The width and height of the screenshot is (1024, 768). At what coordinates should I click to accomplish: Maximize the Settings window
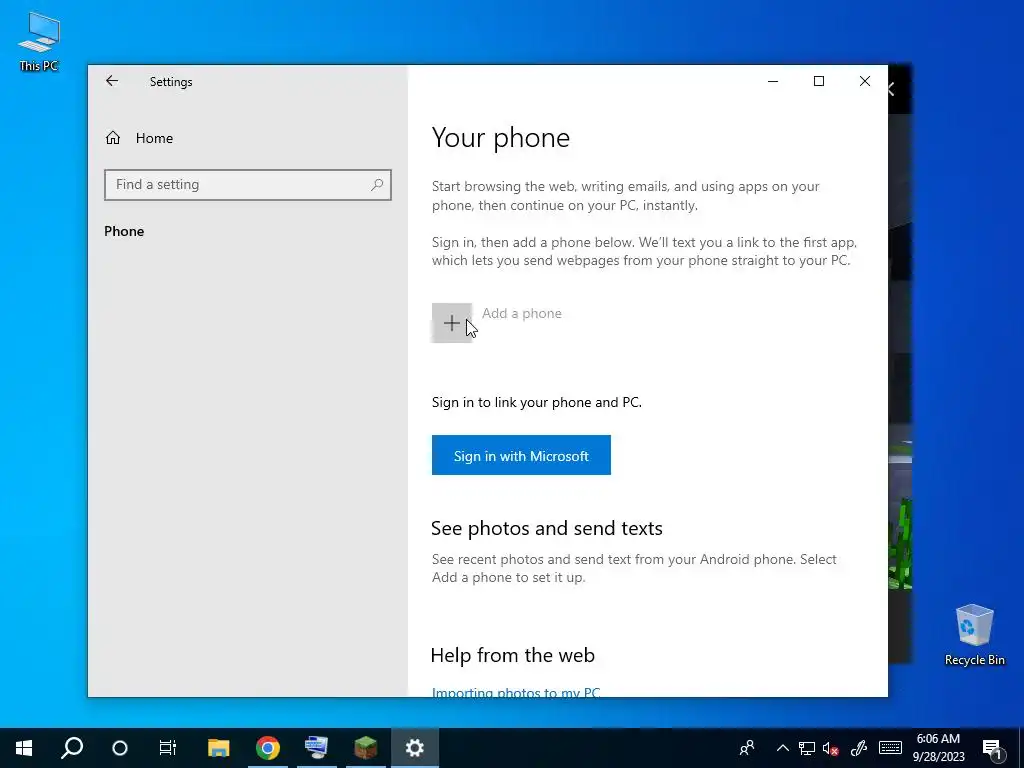pyautogui.click(x=819, y=81)
